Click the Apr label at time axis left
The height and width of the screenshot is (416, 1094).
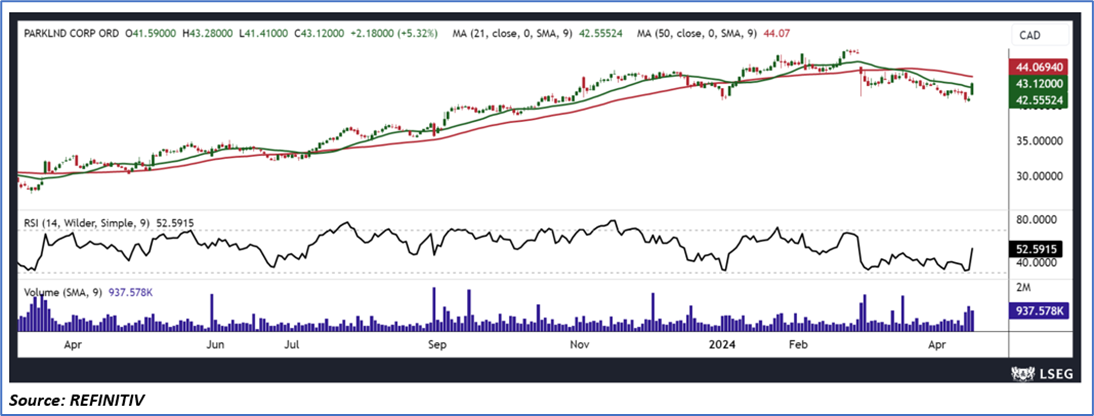(74, 344)
